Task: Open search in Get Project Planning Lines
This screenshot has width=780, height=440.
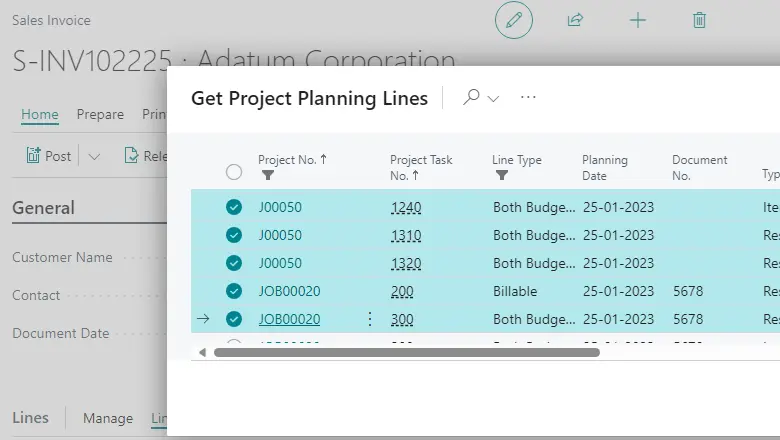Action: [x=471, y=97]
